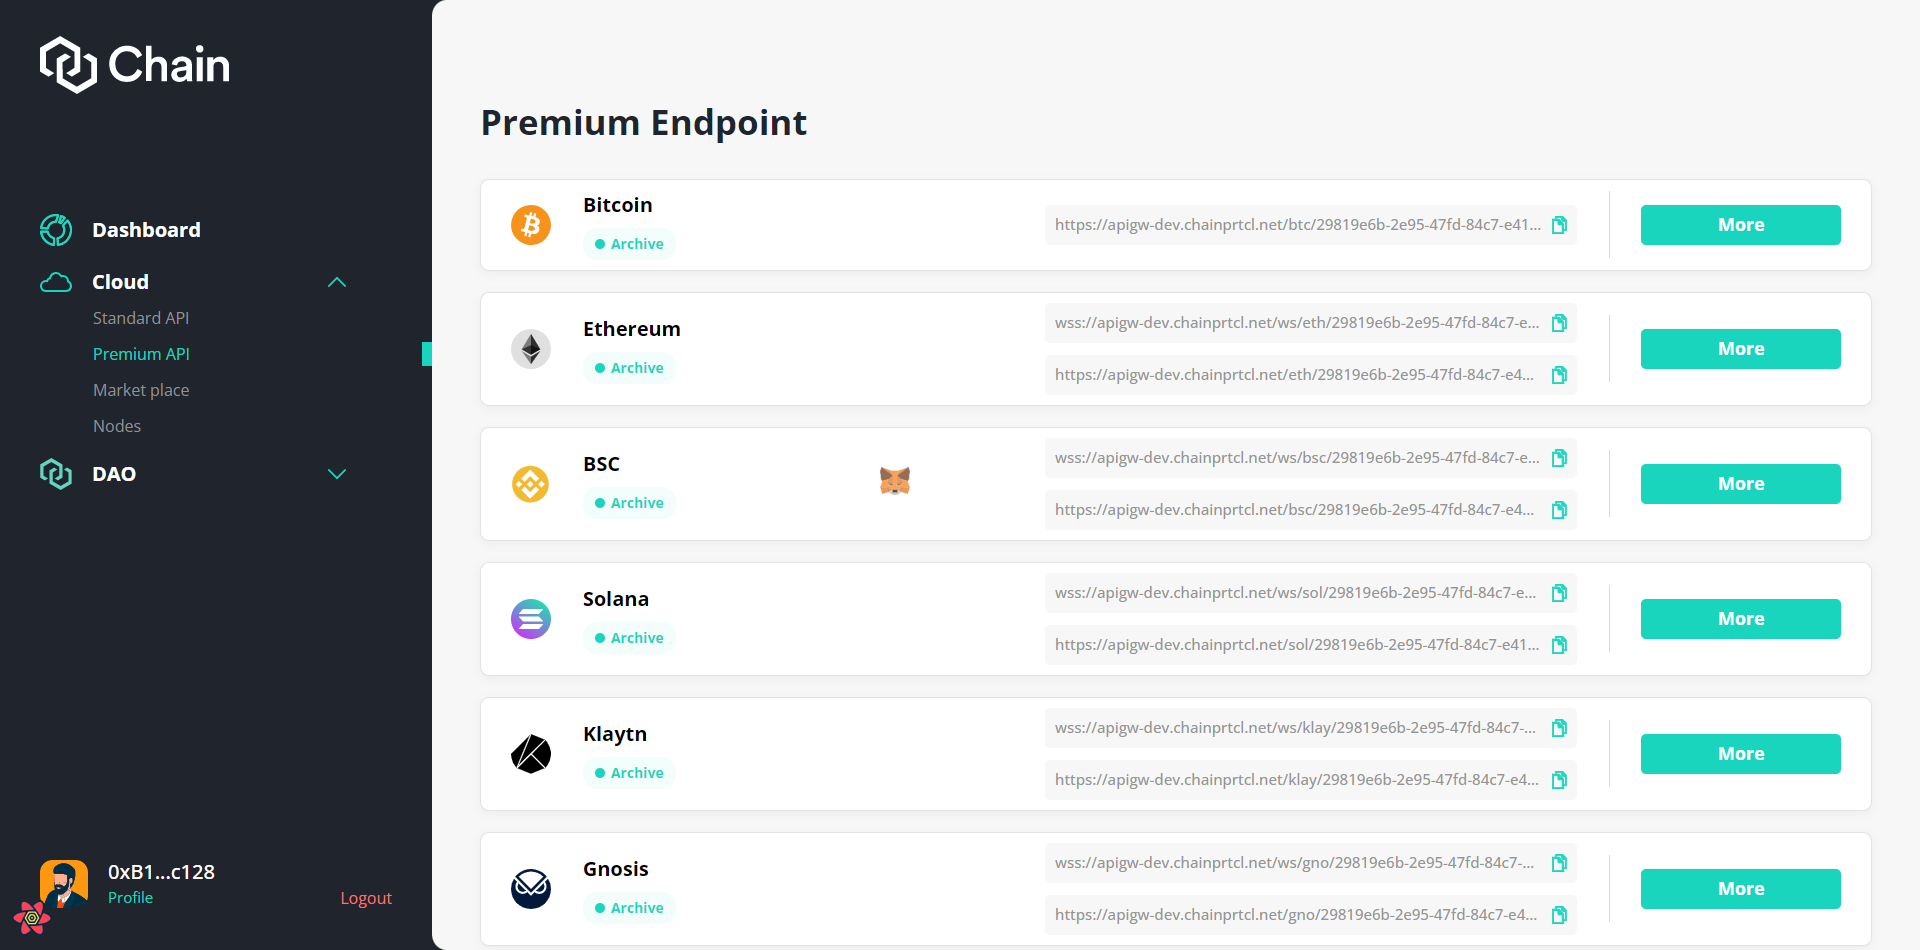Click the Chain logo in sidebar
Screen dimensions: 1920x950
pos(135,65)
